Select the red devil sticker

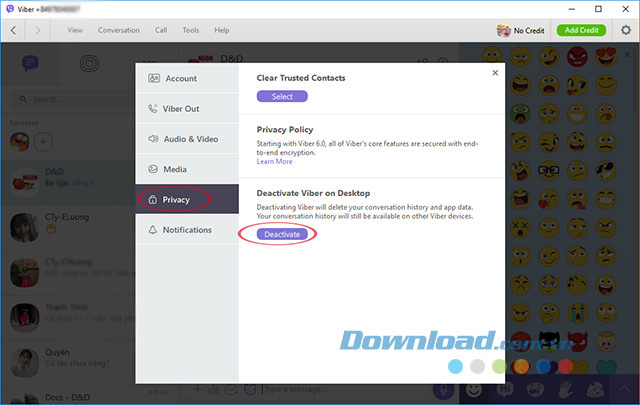pos(577,342)
